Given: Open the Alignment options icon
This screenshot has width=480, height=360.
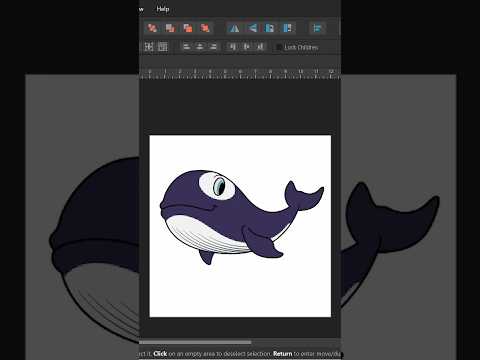Looking at the screenshot, I should (317, 28).
